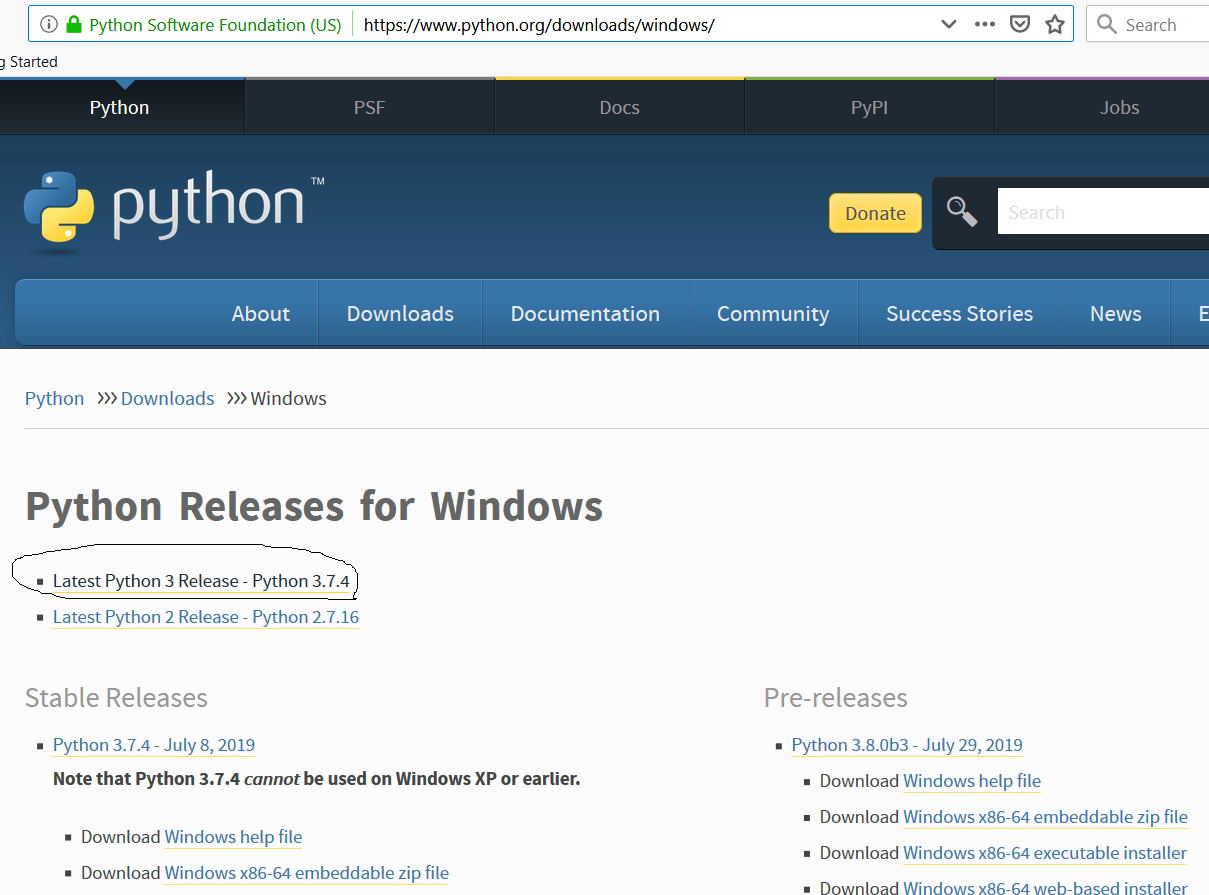
Task: Click Latest Python 3 Release - Python 3.7.4
Action: point(201,581)
